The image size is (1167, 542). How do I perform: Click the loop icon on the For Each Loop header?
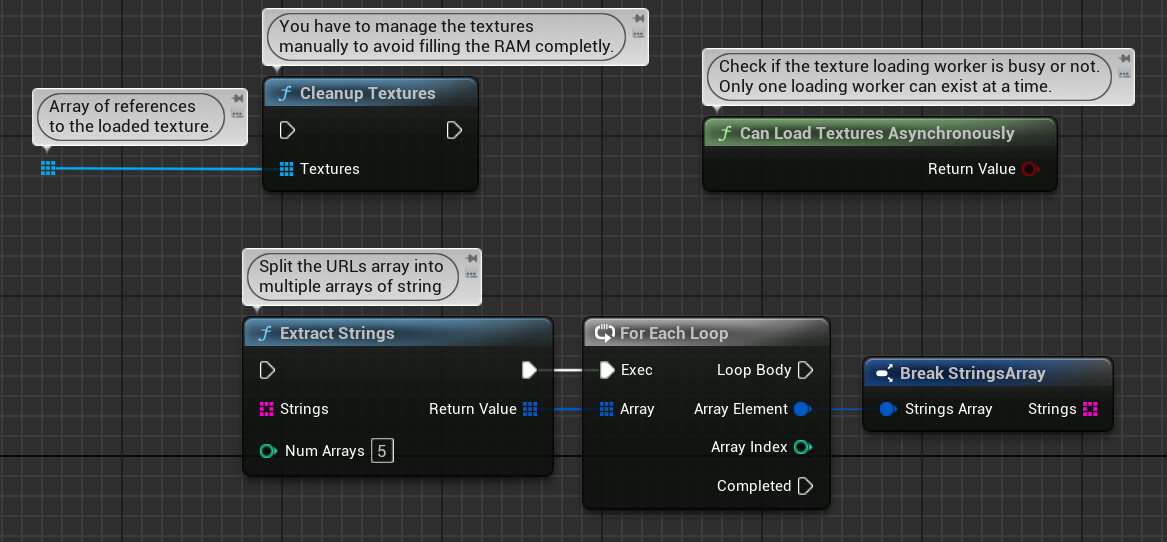605,333
